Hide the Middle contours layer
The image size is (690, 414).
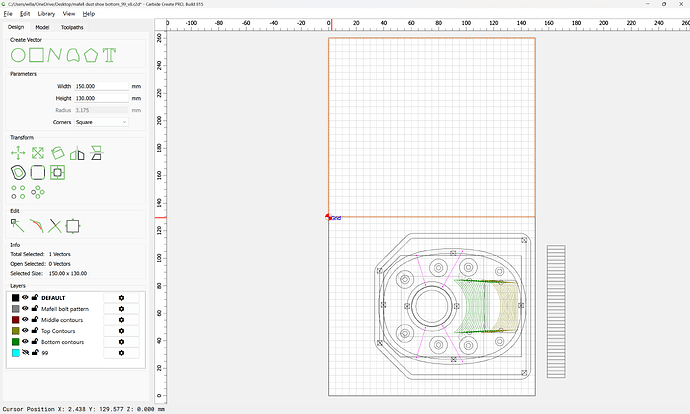(25, 319)
